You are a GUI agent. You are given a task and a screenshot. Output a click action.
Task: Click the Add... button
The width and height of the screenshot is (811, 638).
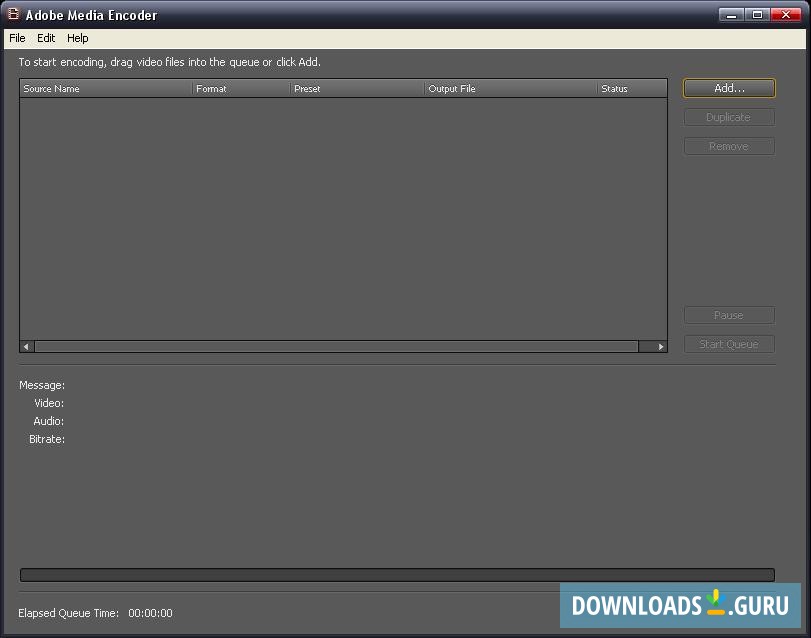[x=729, y=88]
